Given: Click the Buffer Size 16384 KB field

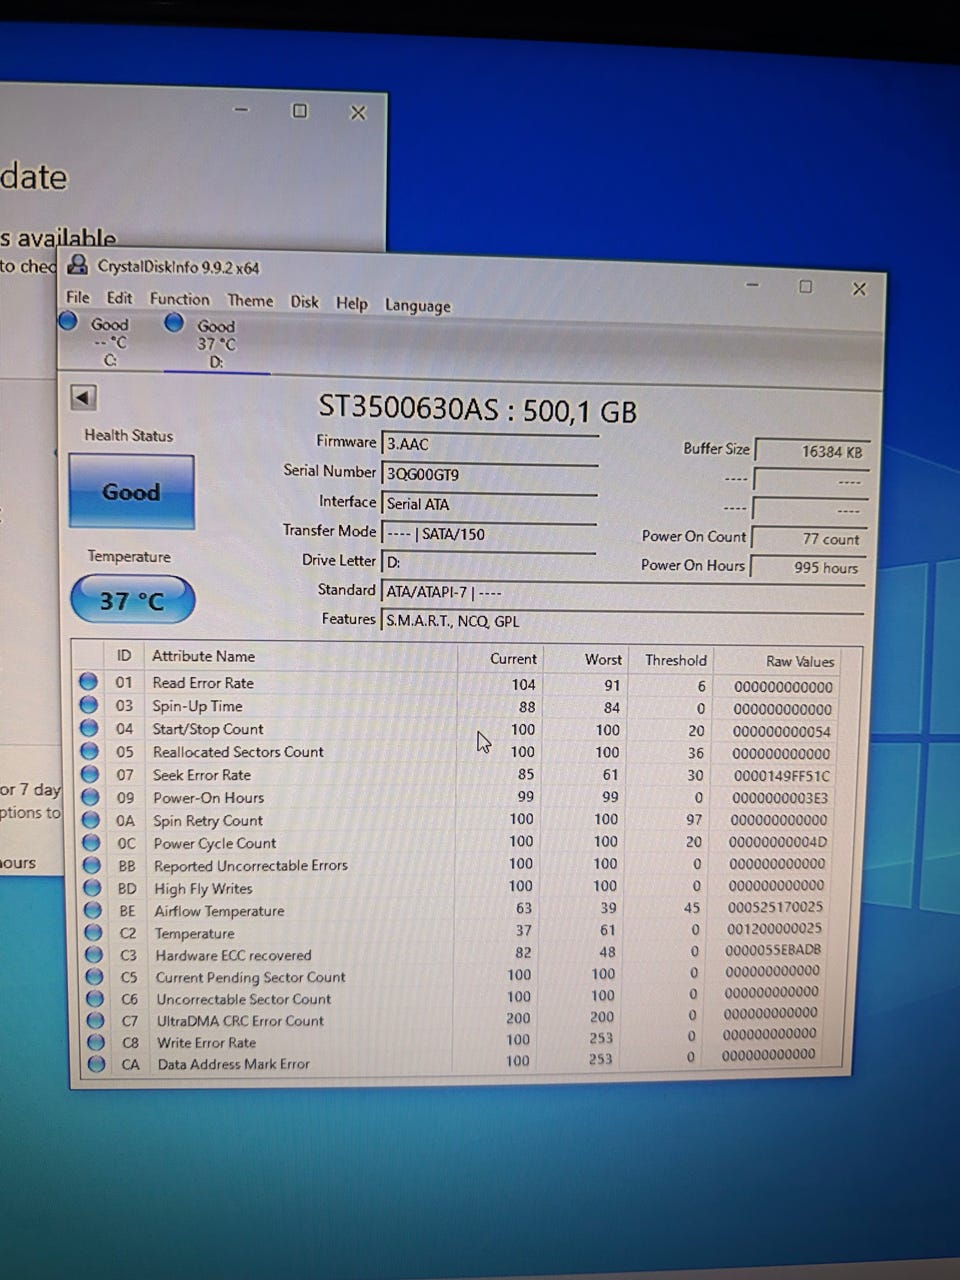Looking at the screenshot, I should [x=812, y=451].
